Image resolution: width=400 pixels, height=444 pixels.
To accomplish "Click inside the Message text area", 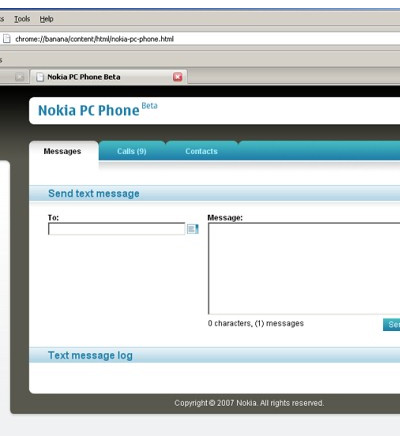I will pyautogui.click(x=304, y=269).
